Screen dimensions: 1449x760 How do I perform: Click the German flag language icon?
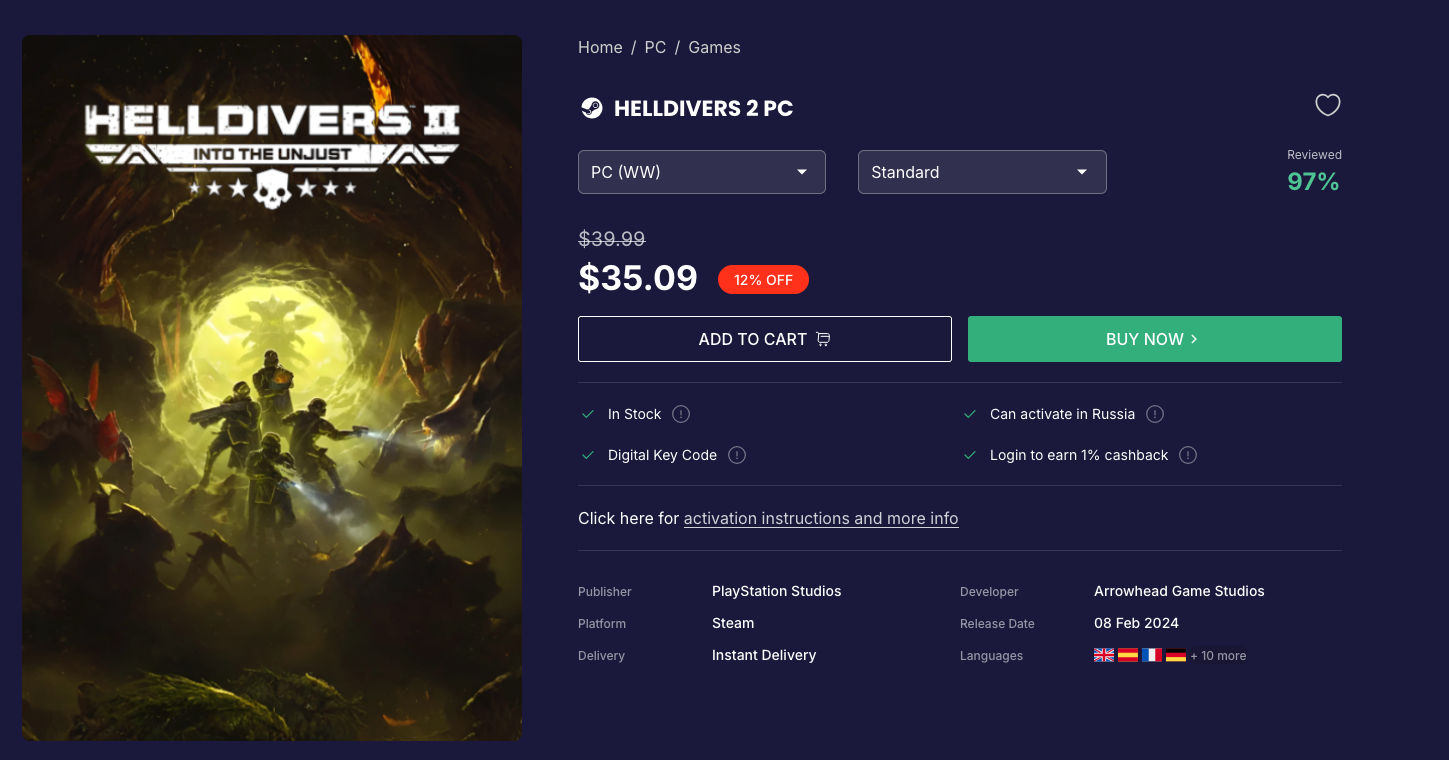tap(1176, 656)
